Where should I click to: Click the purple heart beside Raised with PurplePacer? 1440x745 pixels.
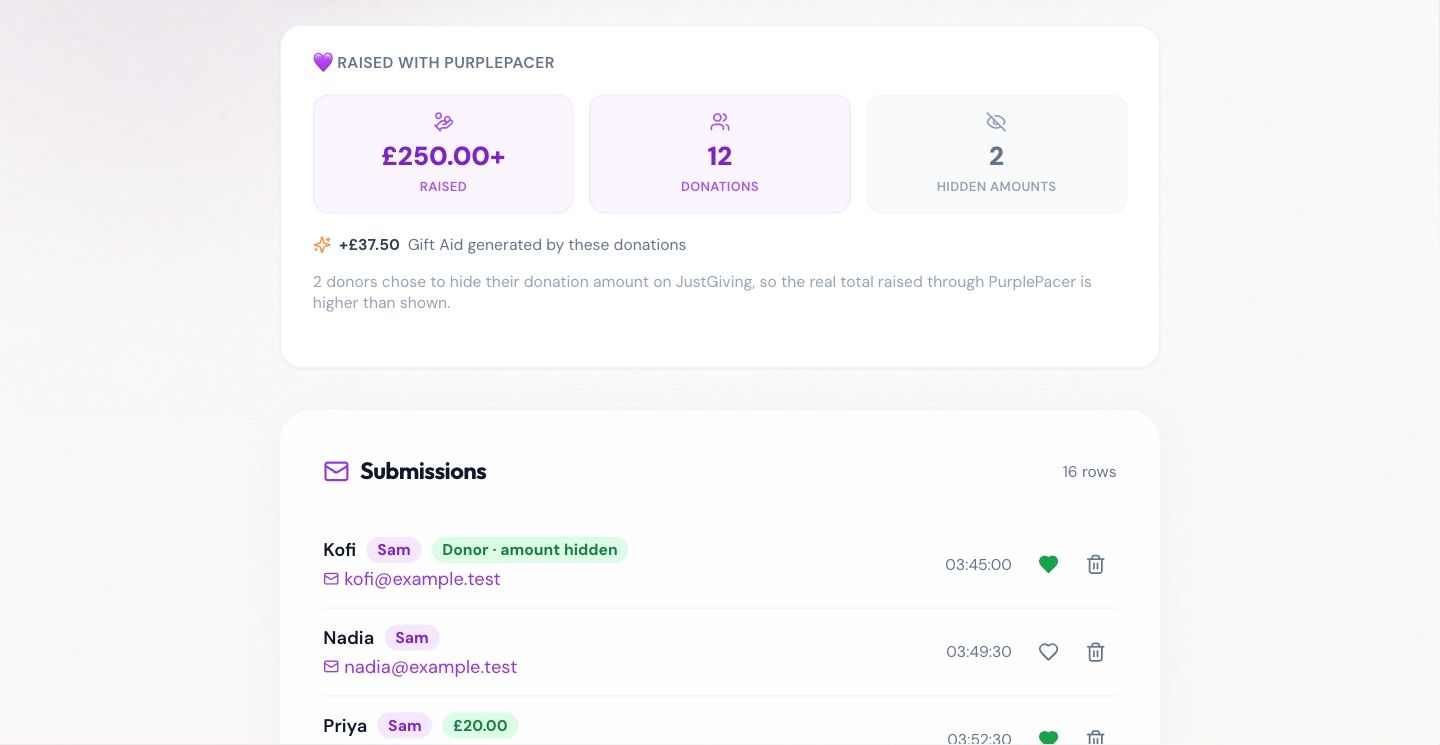pyautogui.click(x=323, y=63)
